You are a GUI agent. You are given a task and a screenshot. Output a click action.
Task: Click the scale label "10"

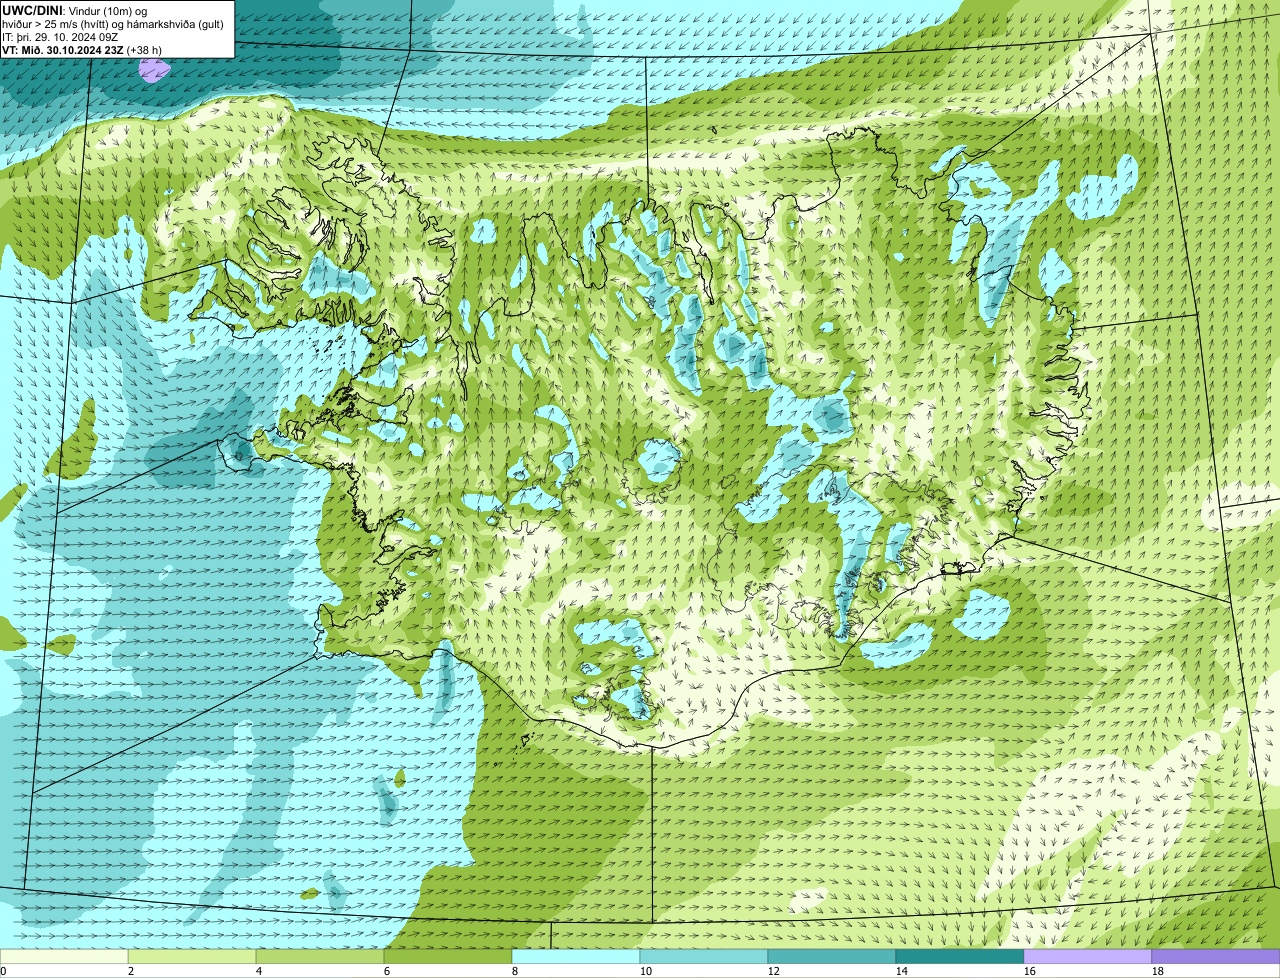pyautogui.click(x=646, y=971)
